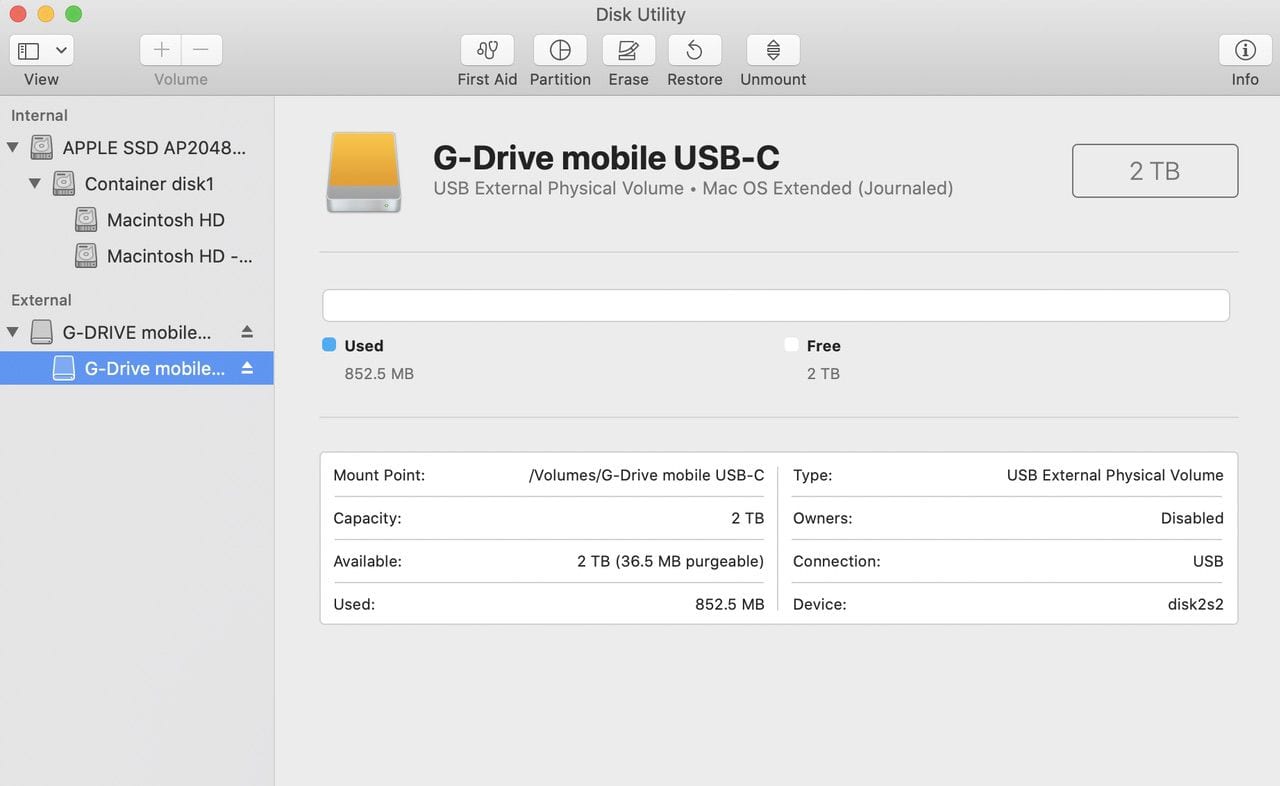Click the blue Used color indicator
1280x786 pixels.
coord(329,345)
